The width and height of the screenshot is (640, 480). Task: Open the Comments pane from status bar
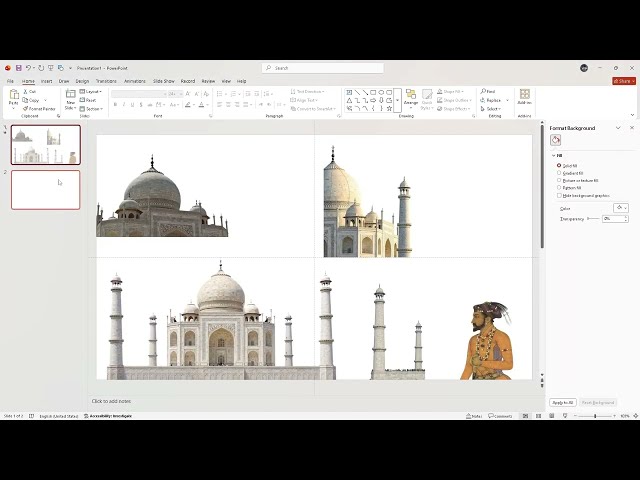500,416
